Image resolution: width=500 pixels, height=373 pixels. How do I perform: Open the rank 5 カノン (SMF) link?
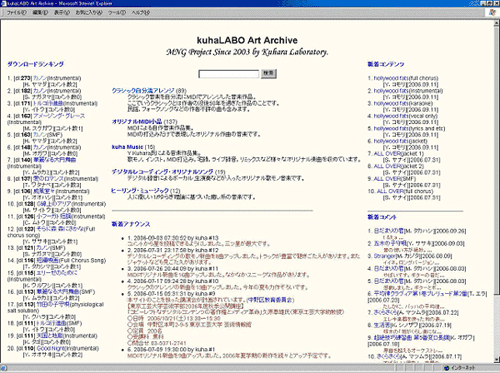41,135
